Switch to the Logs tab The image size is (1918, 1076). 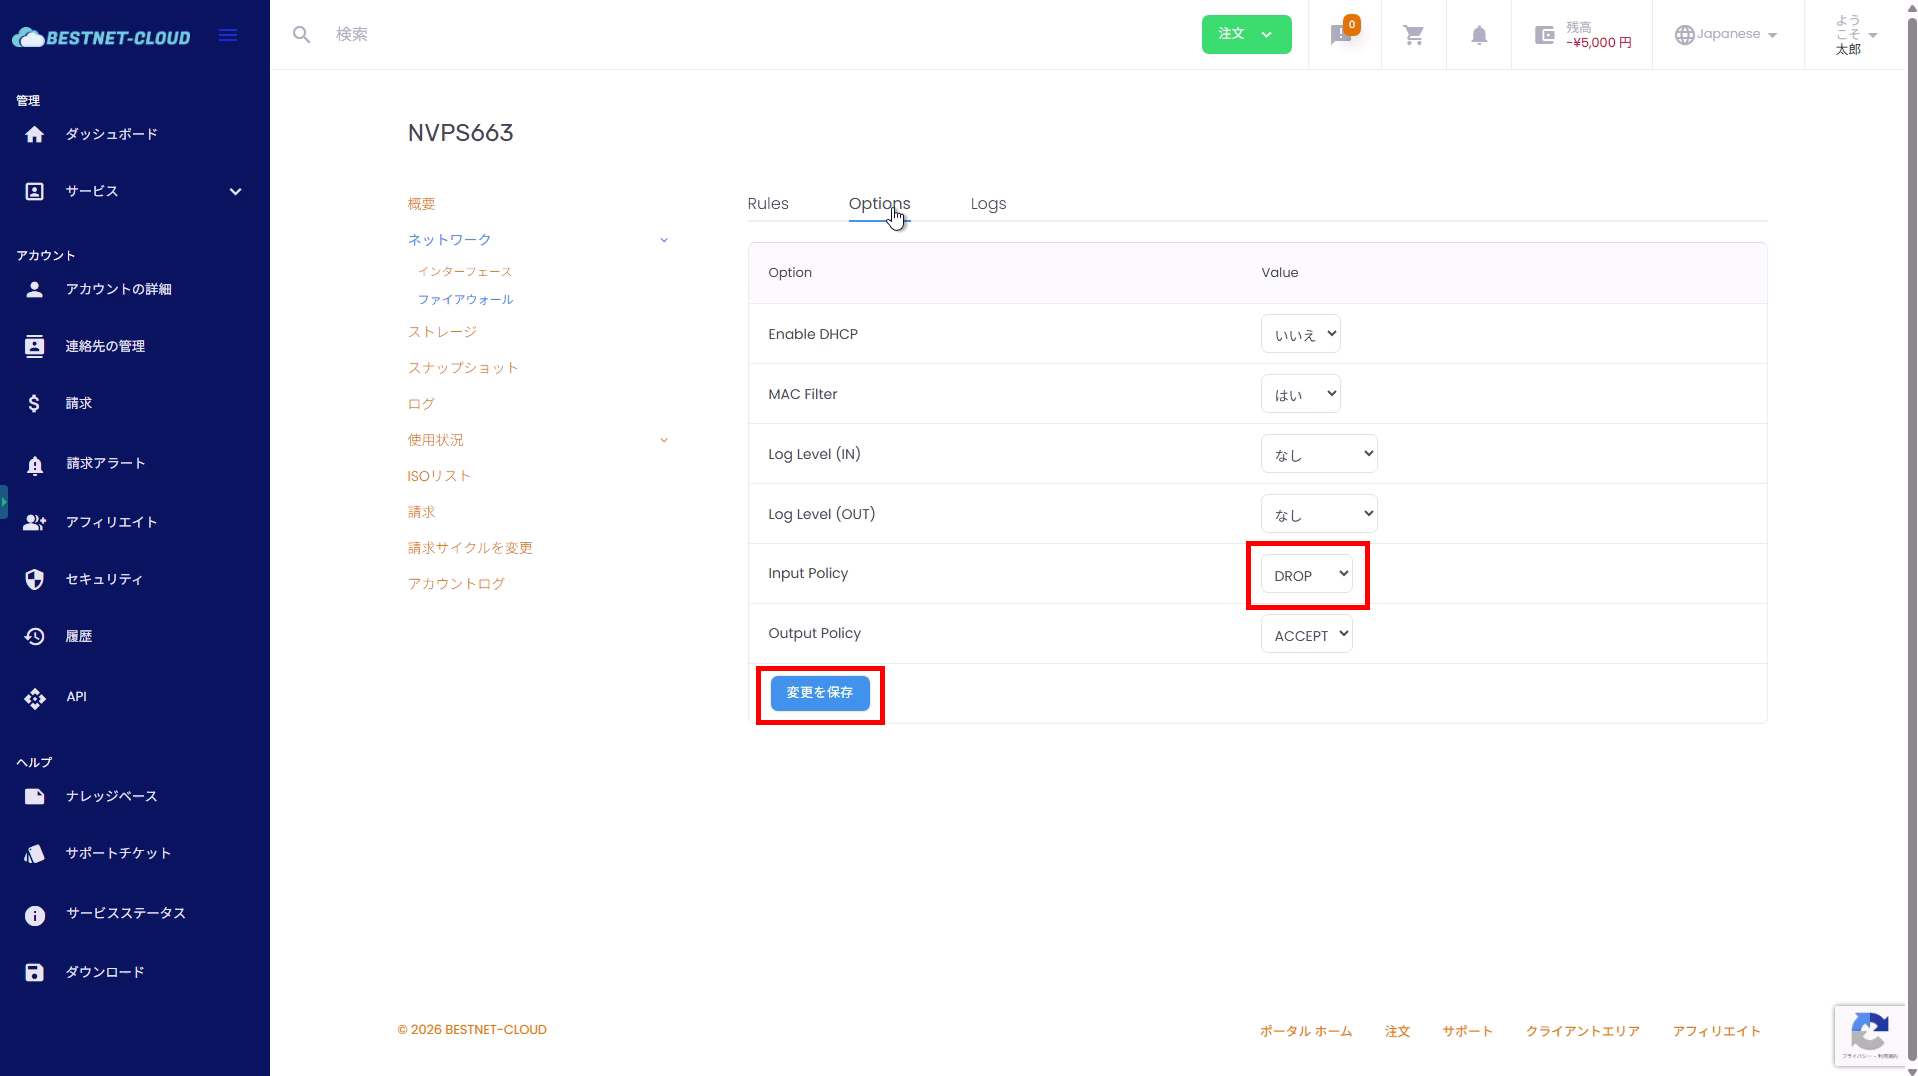[x=988, y=203]
